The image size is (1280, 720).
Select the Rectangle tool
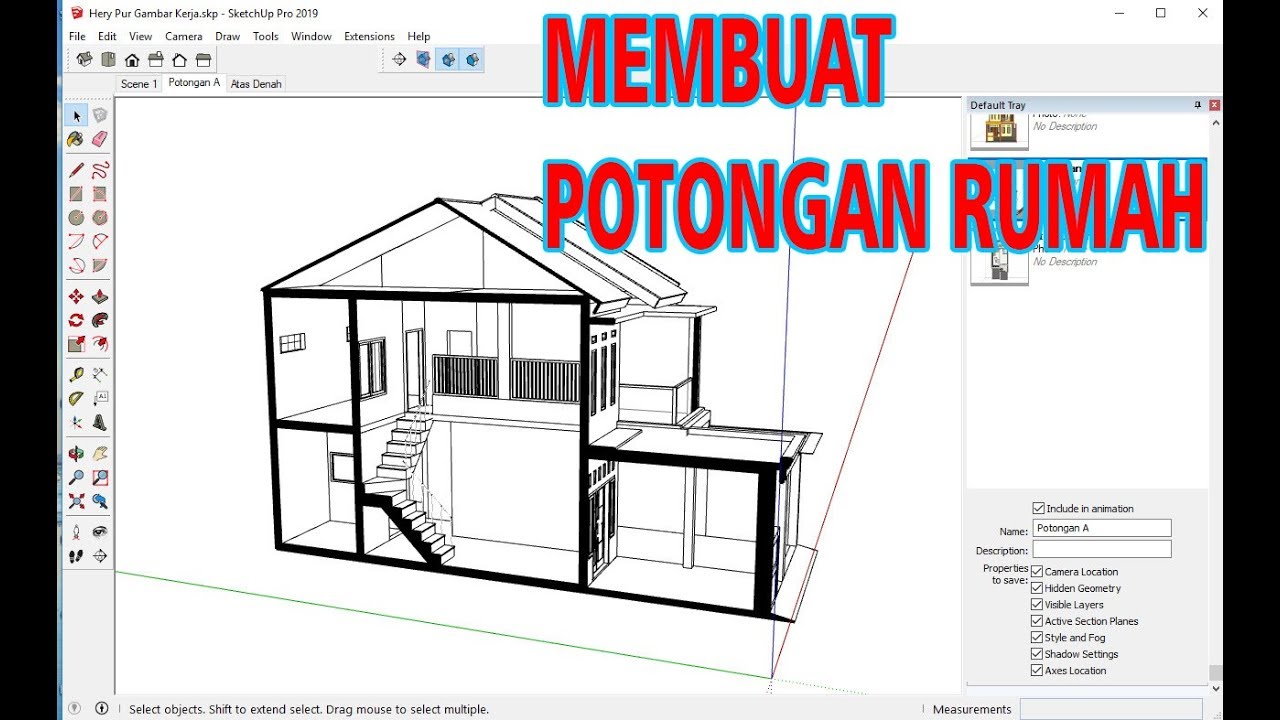click(x=76, y=194)
